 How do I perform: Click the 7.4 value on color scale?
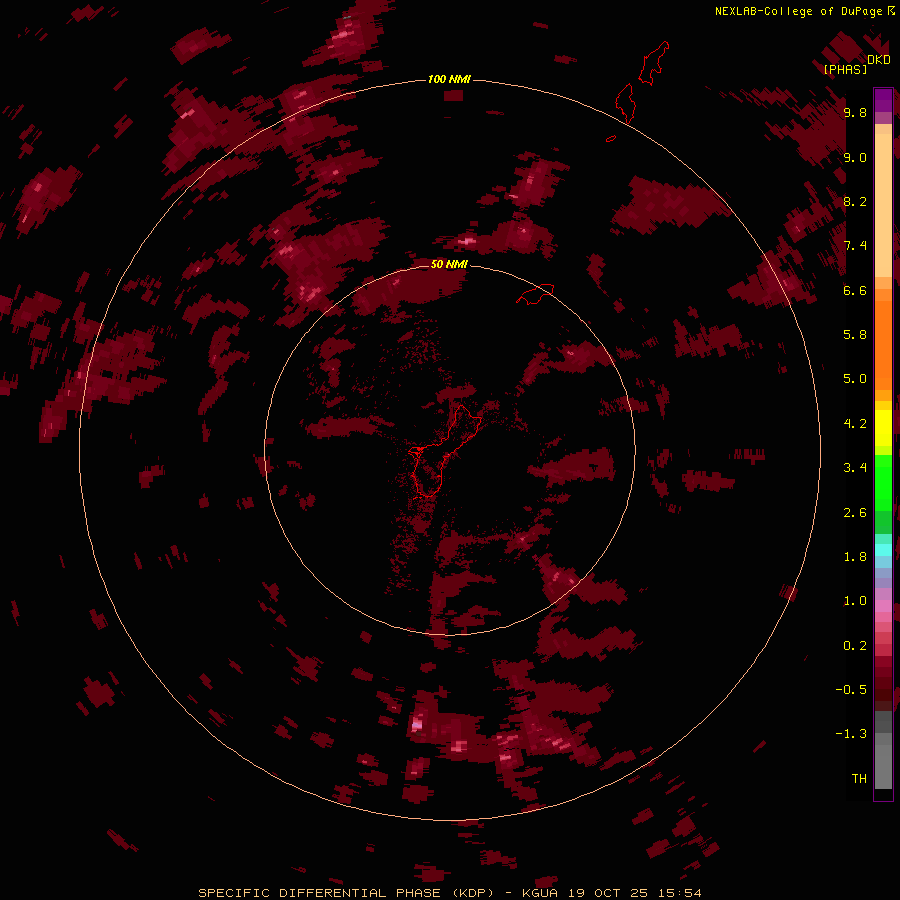(855, 246)
